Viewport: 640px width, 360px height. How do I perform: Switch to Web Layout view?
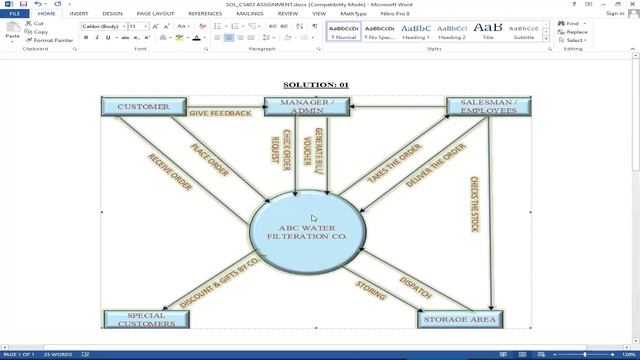(x=541, y=354)
